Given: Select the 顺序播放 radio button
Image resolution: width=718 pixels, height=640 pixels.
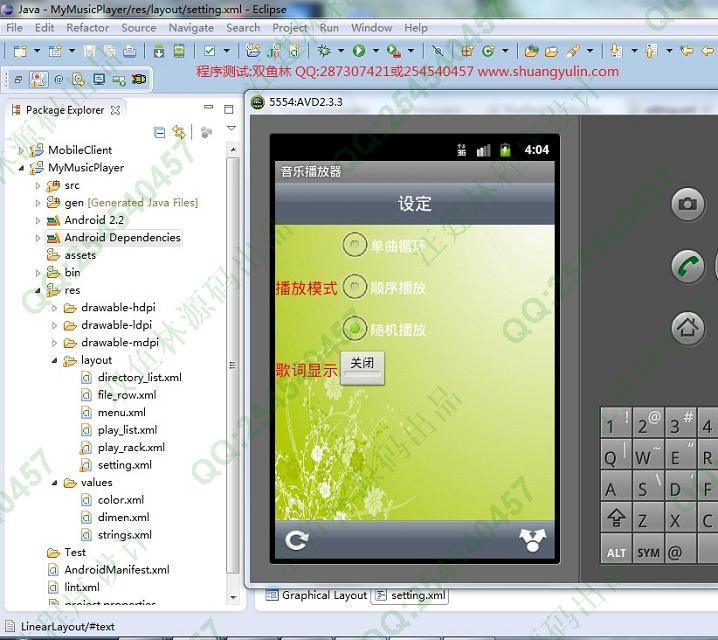Looking at the screenshot, I should click(x=354, y=287).
